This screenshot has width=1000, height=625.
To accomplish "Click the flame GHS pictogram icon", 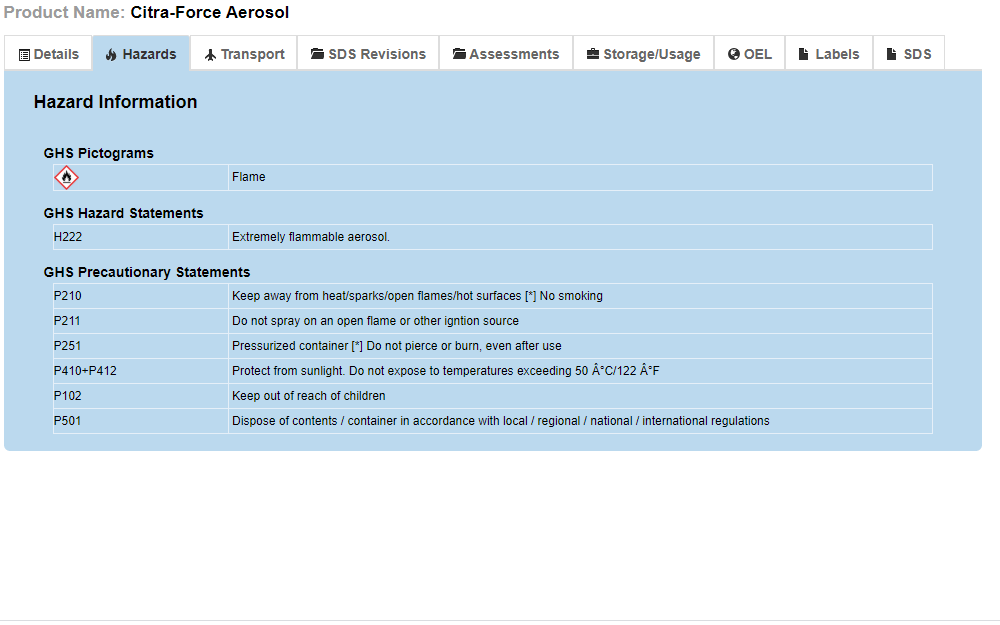I will pos(66,177).
